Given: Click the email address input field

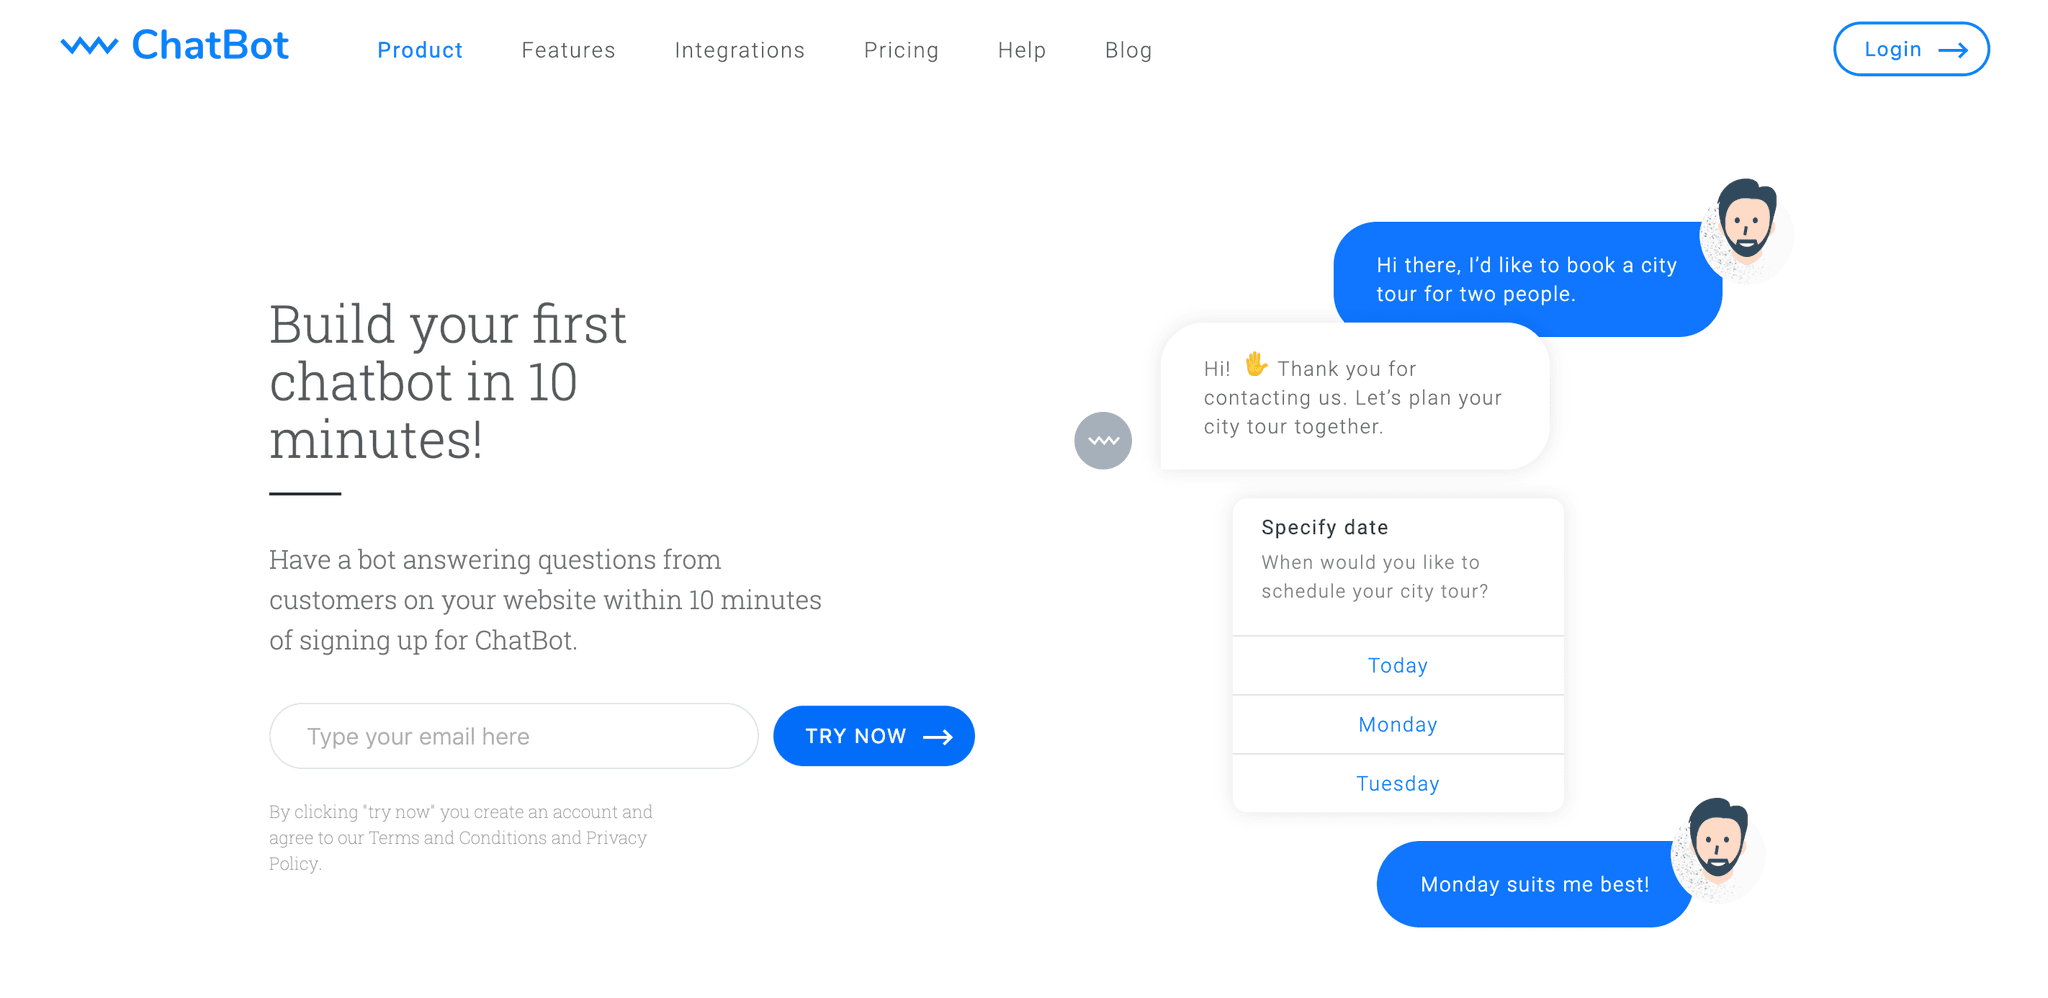Looking at the screenshot, I should pos(513,736).
